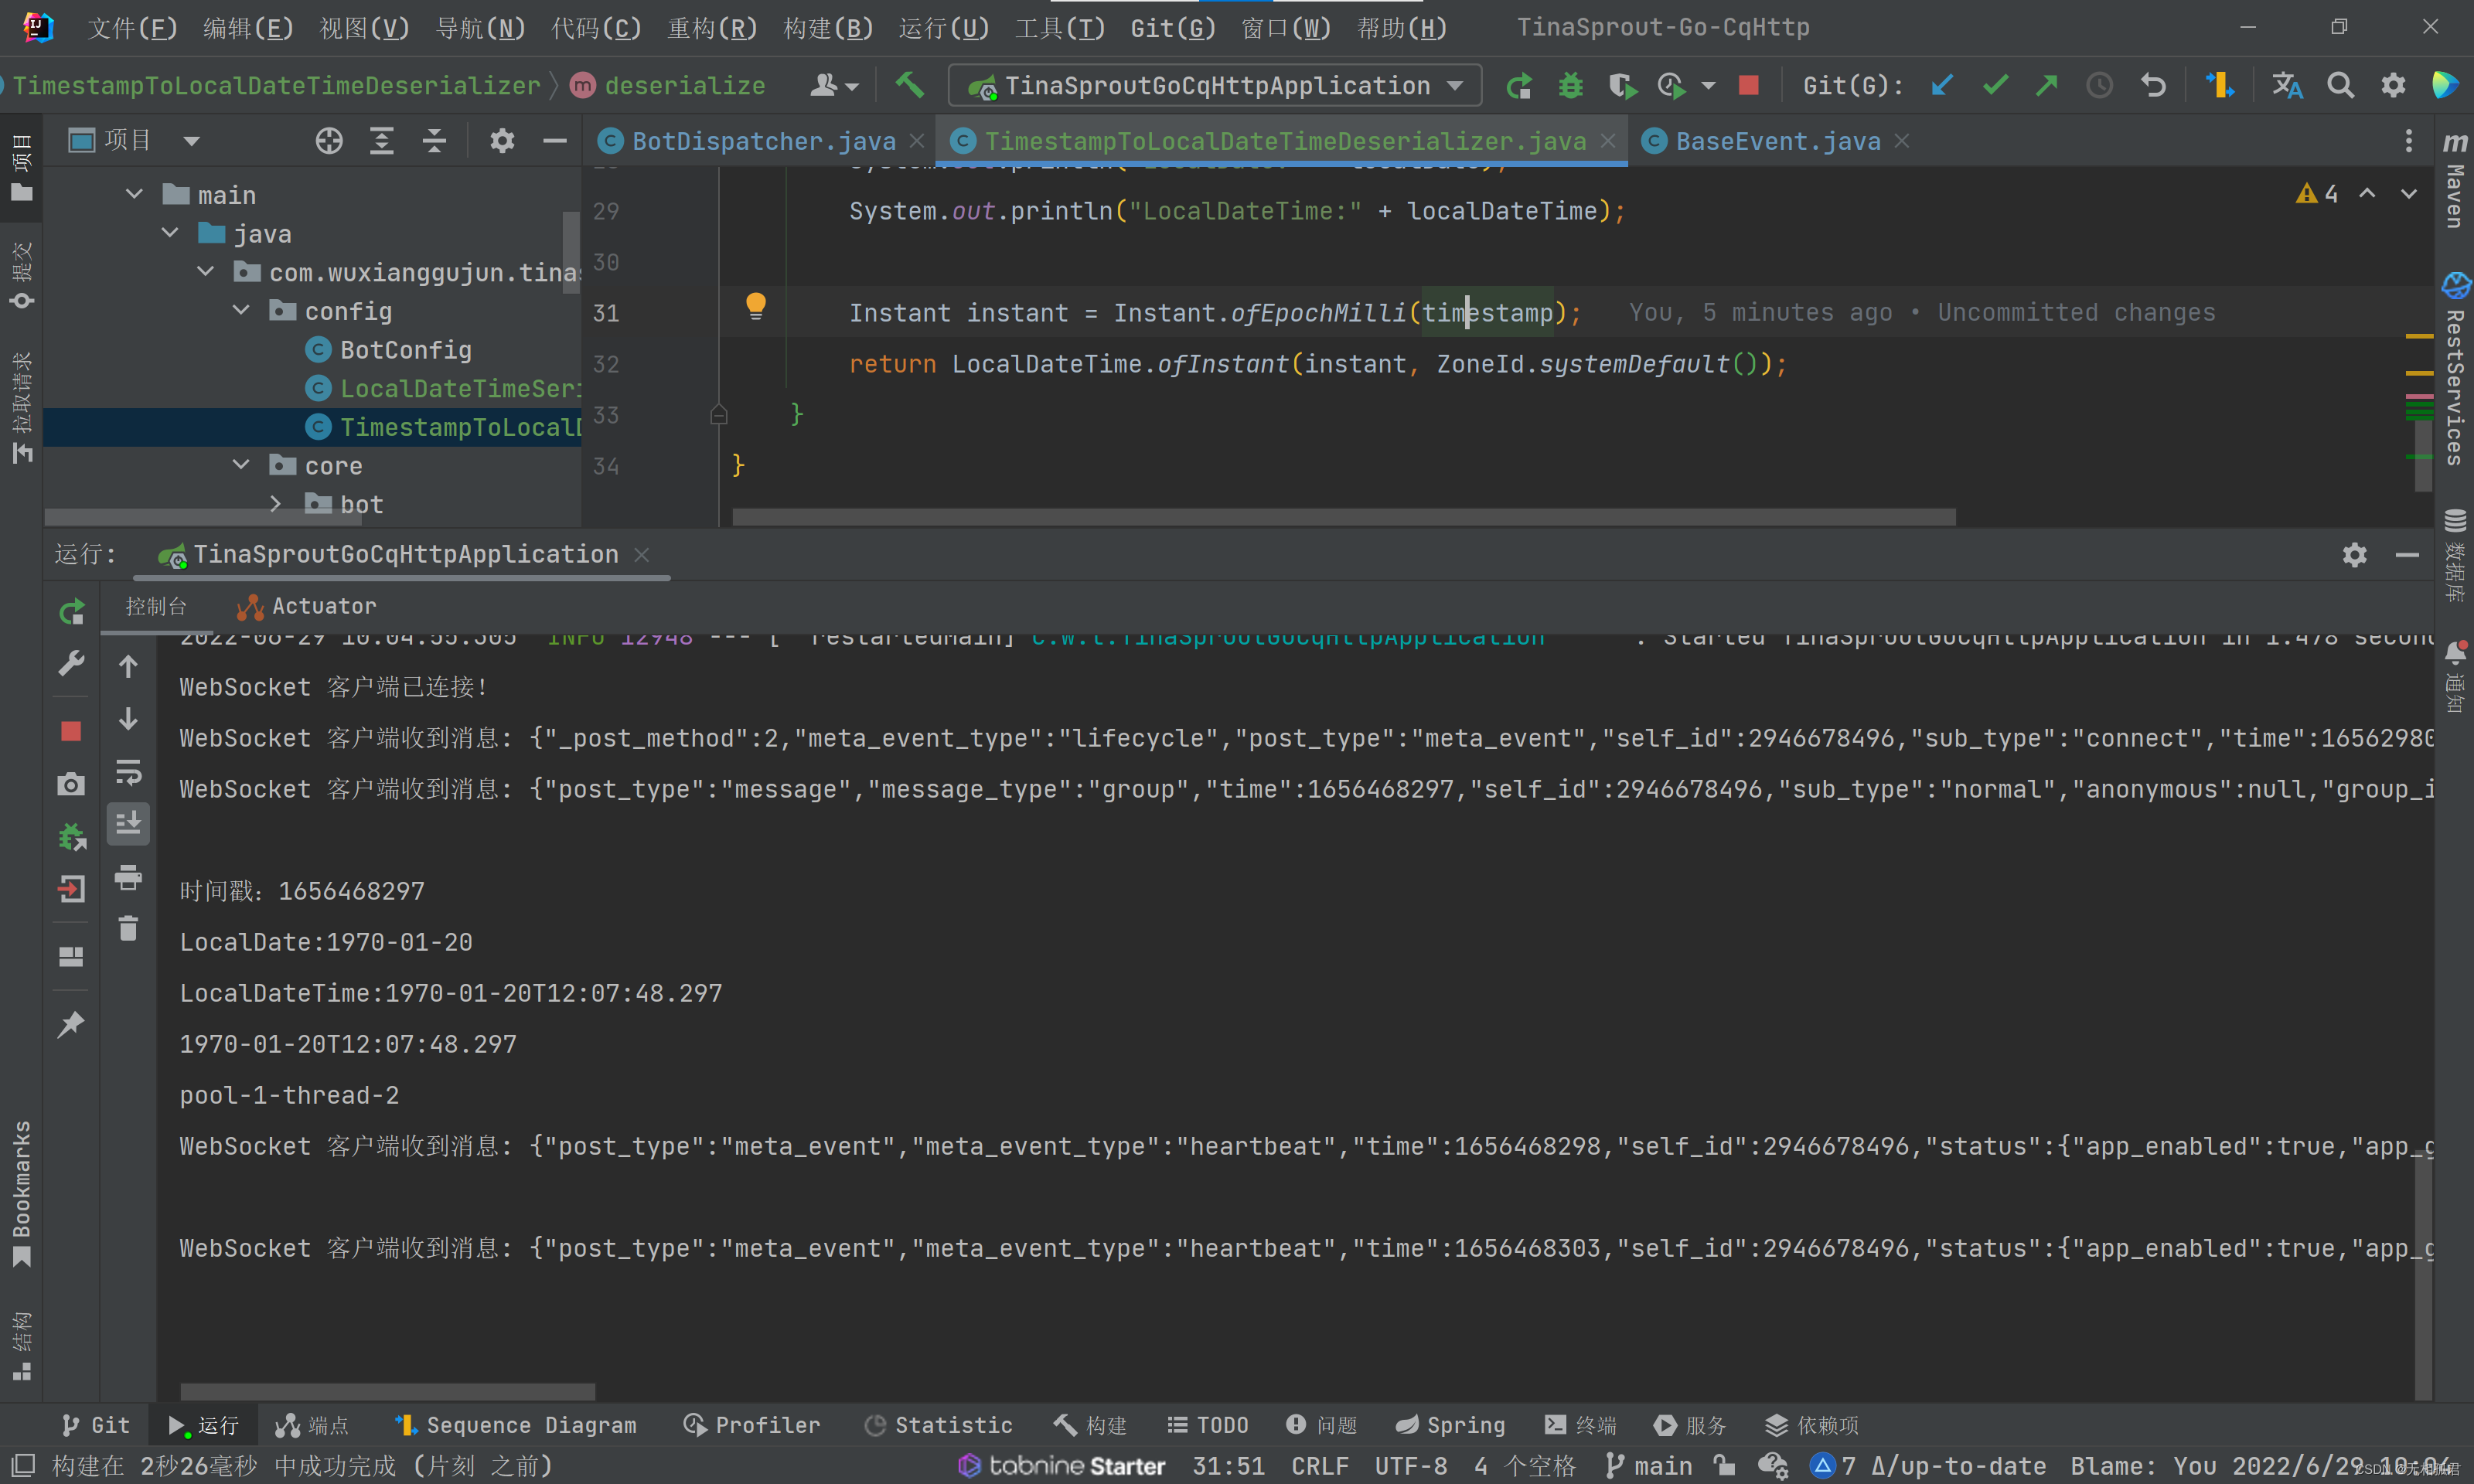Image resolution: width=2474 pixels, height=1484 pixels.
Task: Switch to BaseEvent.java tab
Action: coord(1777,141)
